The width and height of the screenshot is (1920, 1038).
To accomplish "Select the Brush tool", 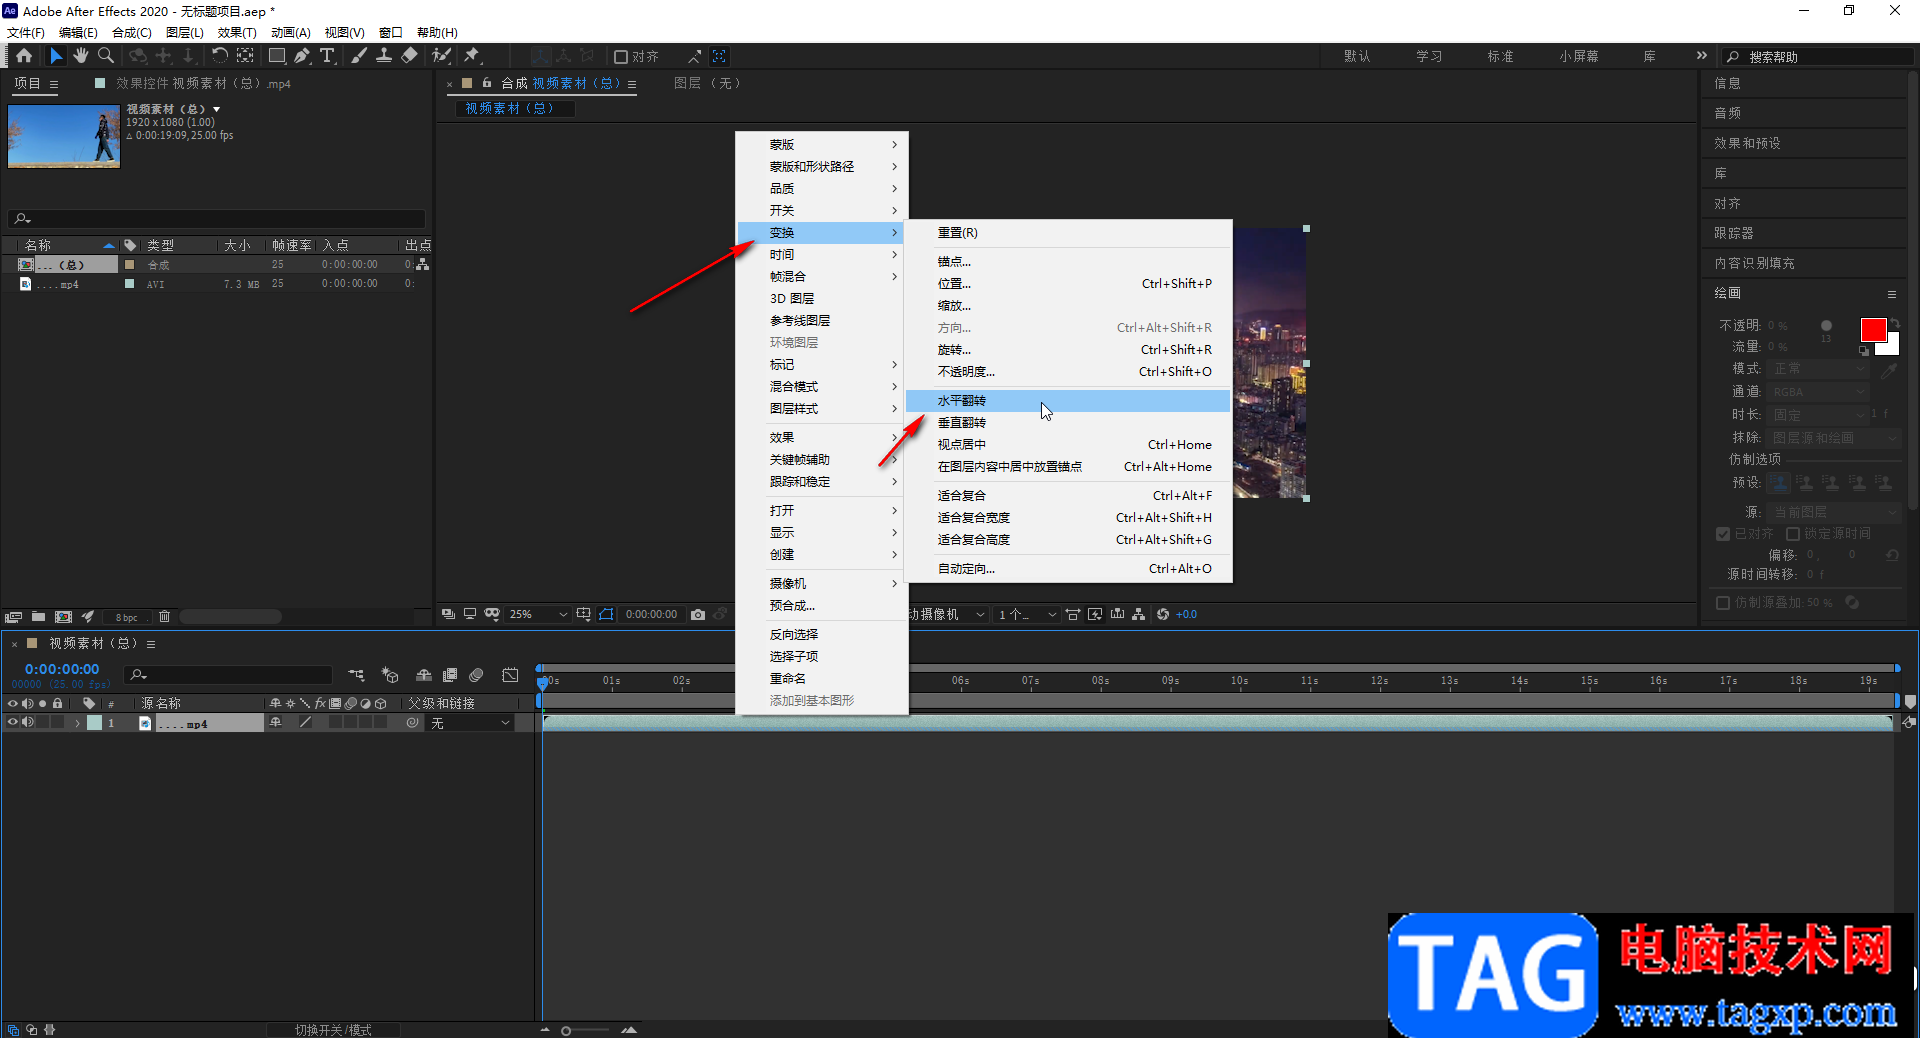I will pyautogui.click(x=359, y=56).
